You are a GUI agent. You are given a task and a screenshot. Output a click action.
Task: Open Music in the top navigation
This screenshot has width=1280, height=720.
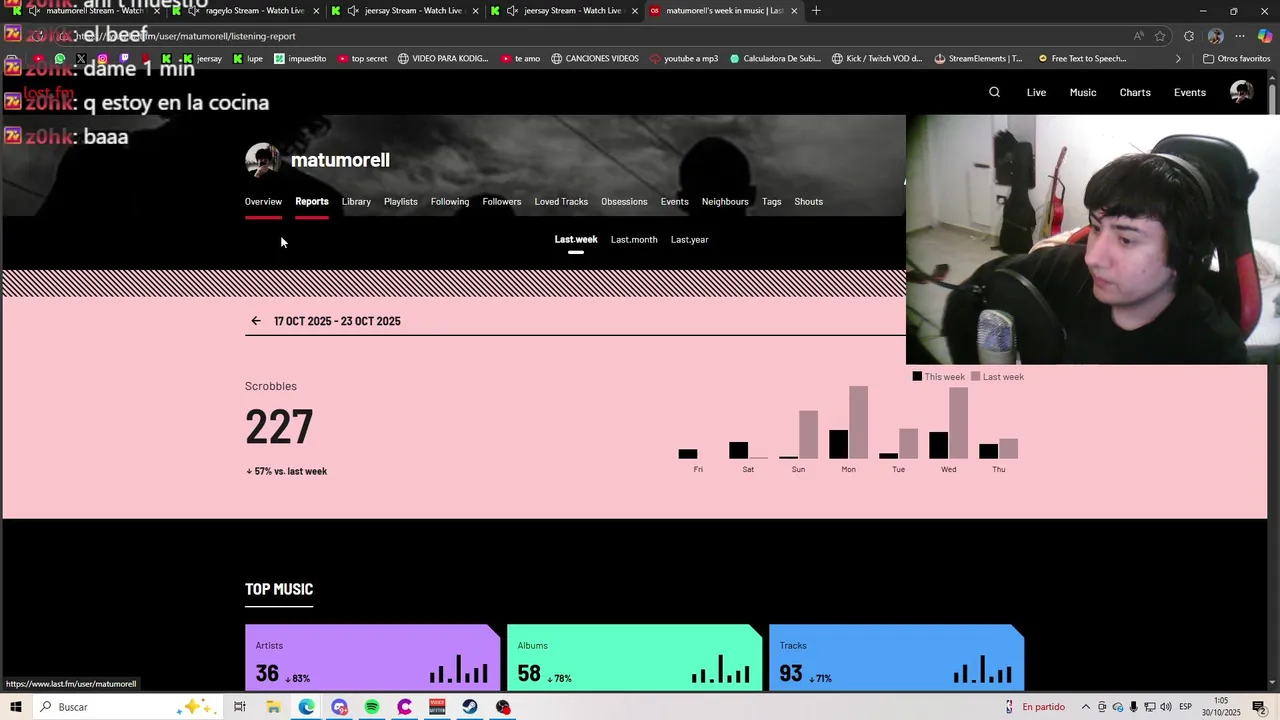1083,92
